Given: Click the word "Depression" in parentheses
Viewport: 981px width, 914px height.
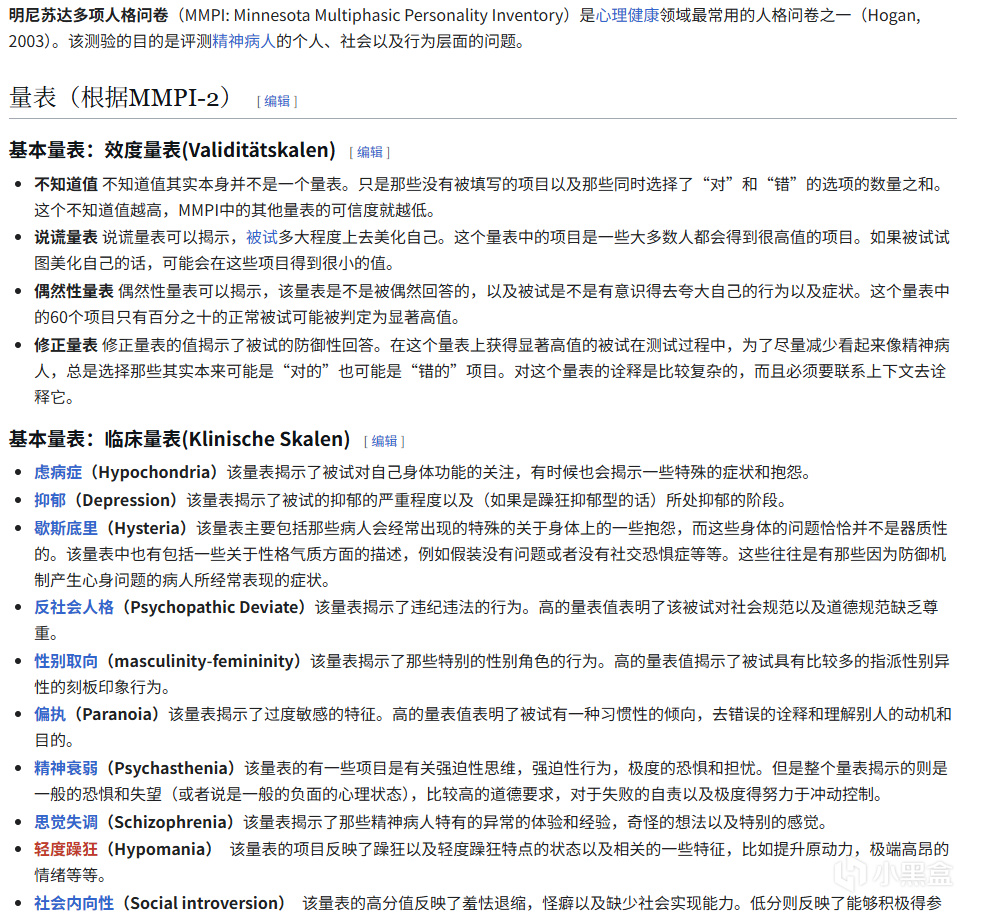Looking at the screenshot, I should tap(126, 500).
